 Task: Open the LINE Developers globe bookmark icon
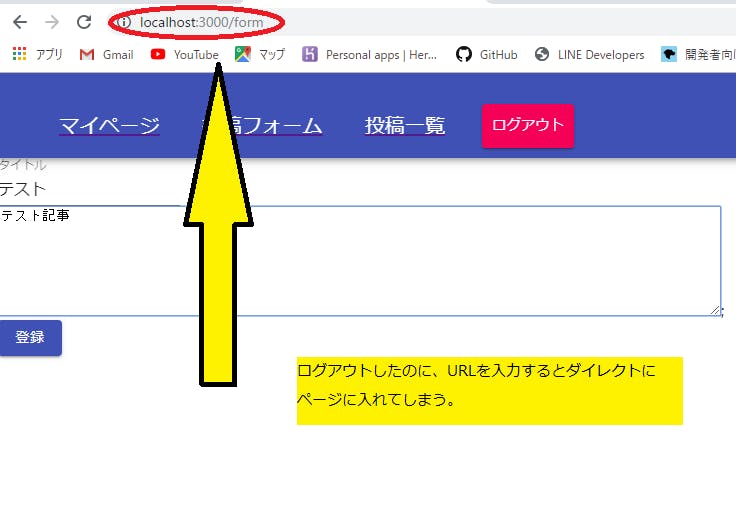[x=542, y=54]
